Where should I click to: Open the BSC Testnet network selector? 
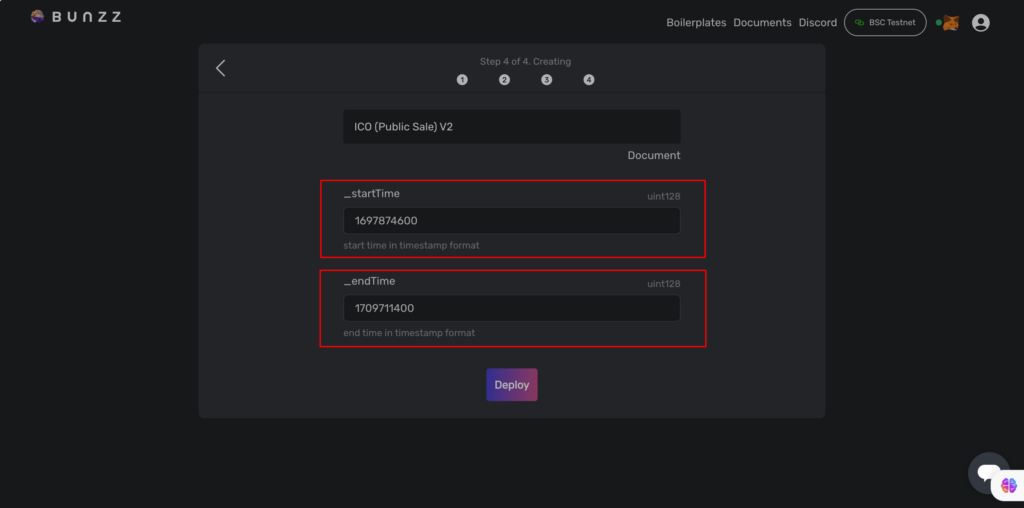coord(885,23)
